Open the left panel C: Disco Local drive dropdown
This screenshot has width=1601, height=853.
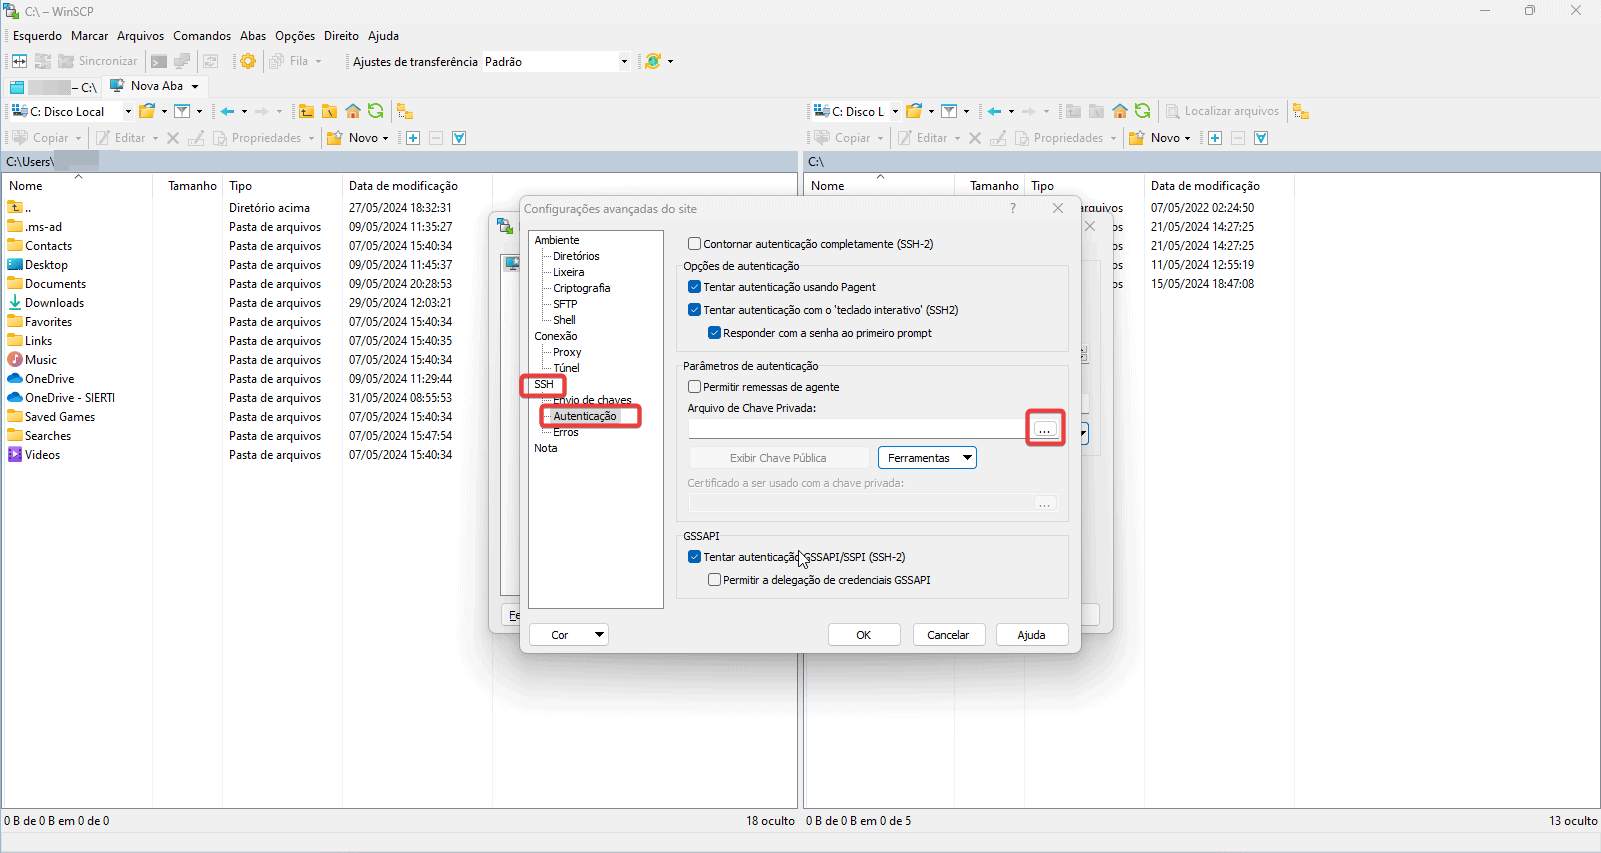[x=128, y=112]
